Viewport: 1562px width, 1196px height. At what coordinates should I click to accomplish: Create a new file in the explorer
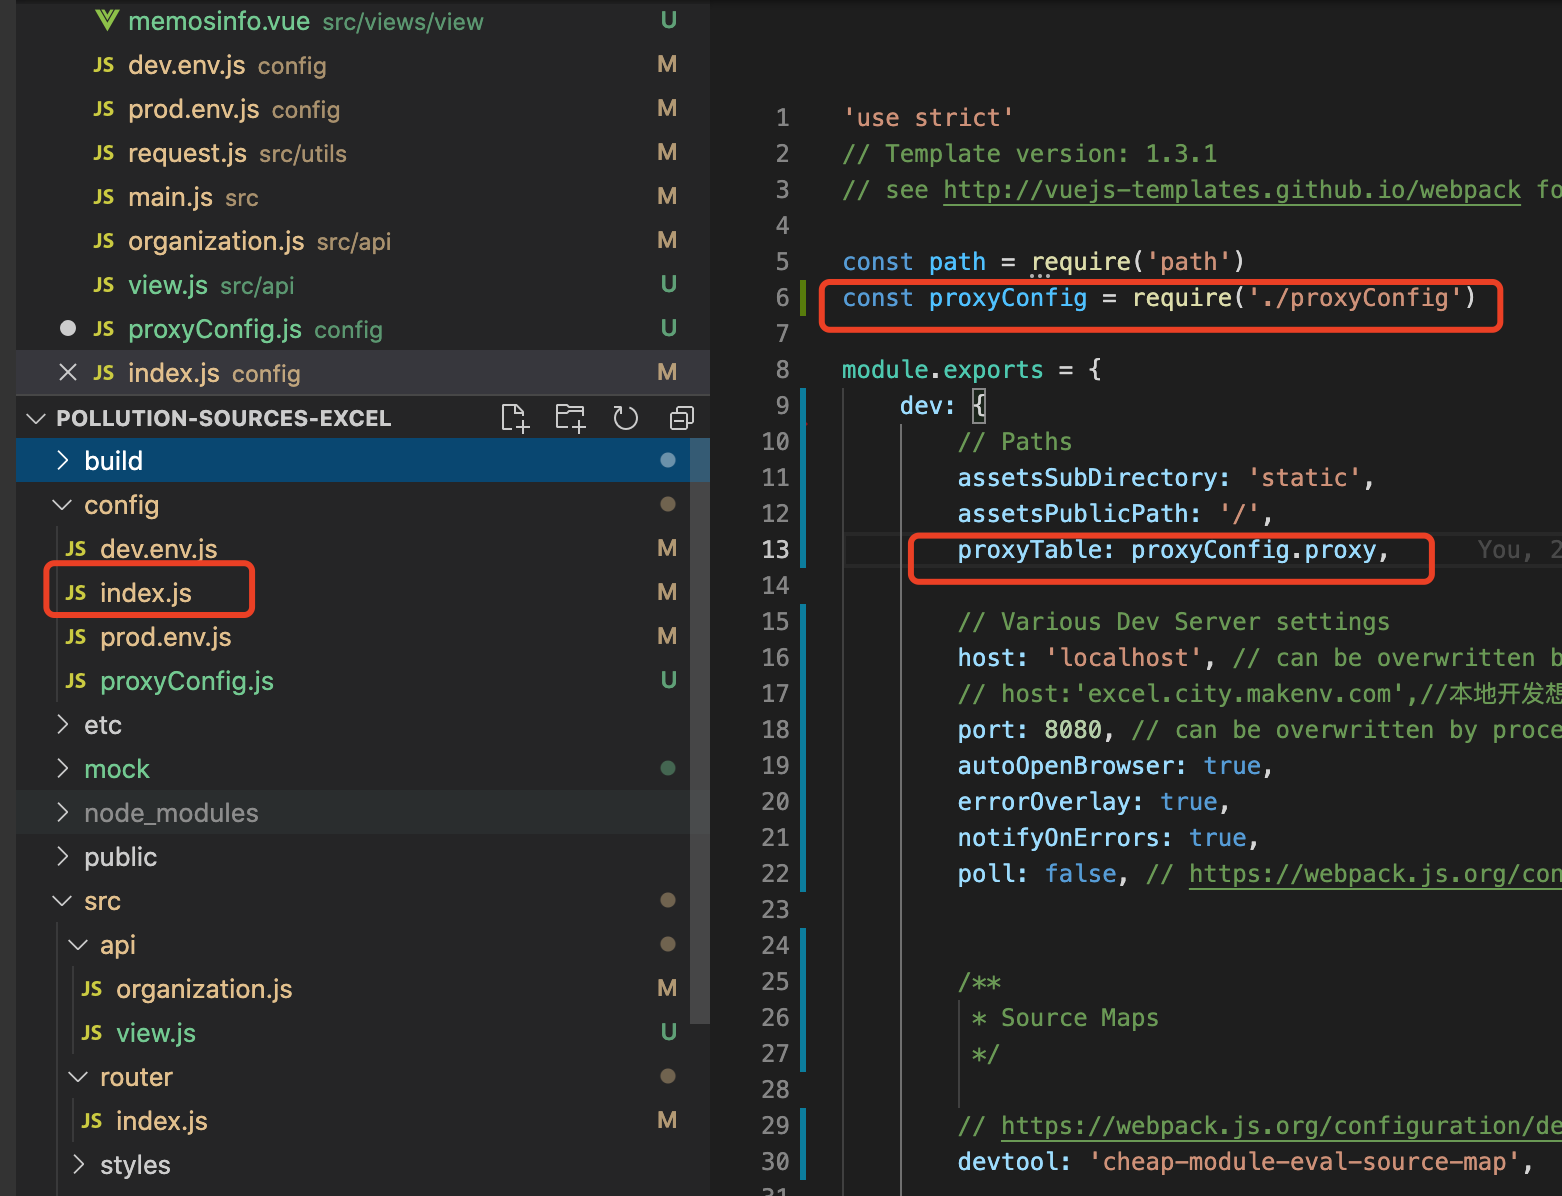[514, 418]
